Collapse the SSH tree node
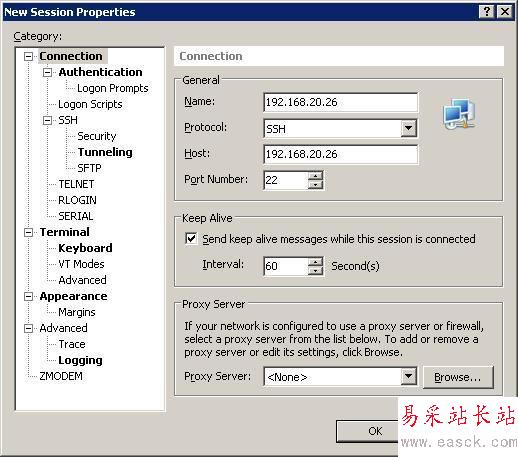The image size is (518, 457). tap(48, 120)
